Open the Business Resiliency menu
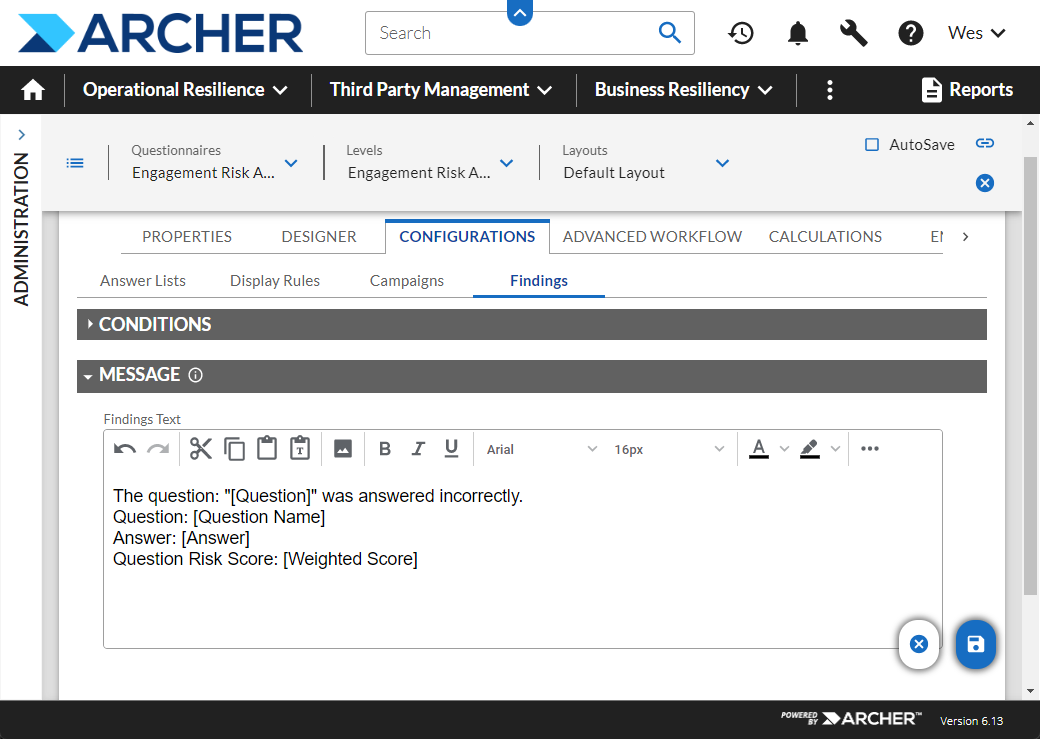Viewport: 1040px width, 739px height. click(684, 90)
